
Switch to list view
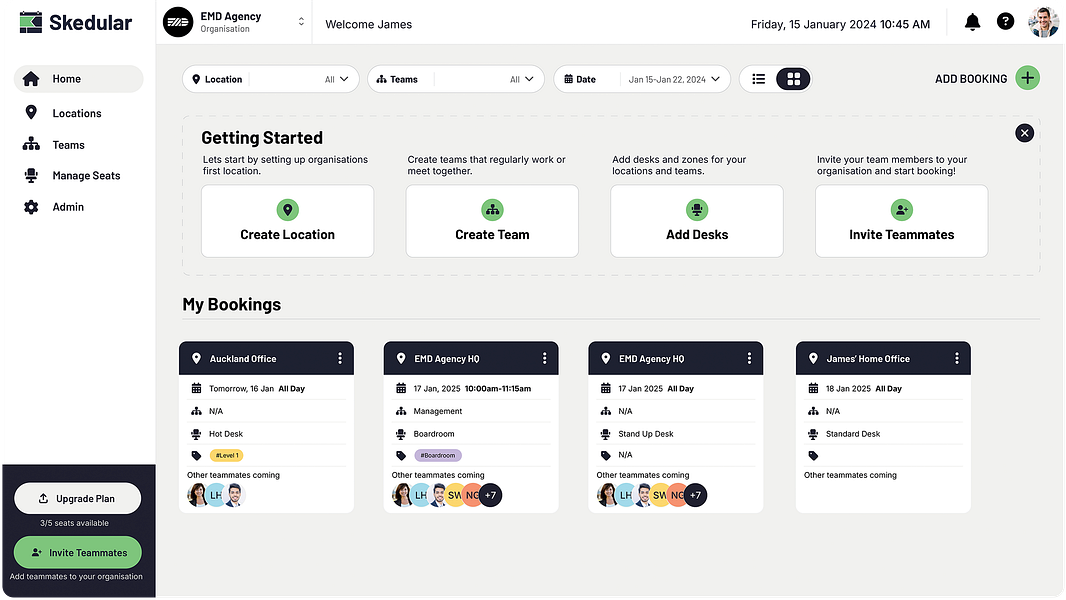tap(759, 79)
